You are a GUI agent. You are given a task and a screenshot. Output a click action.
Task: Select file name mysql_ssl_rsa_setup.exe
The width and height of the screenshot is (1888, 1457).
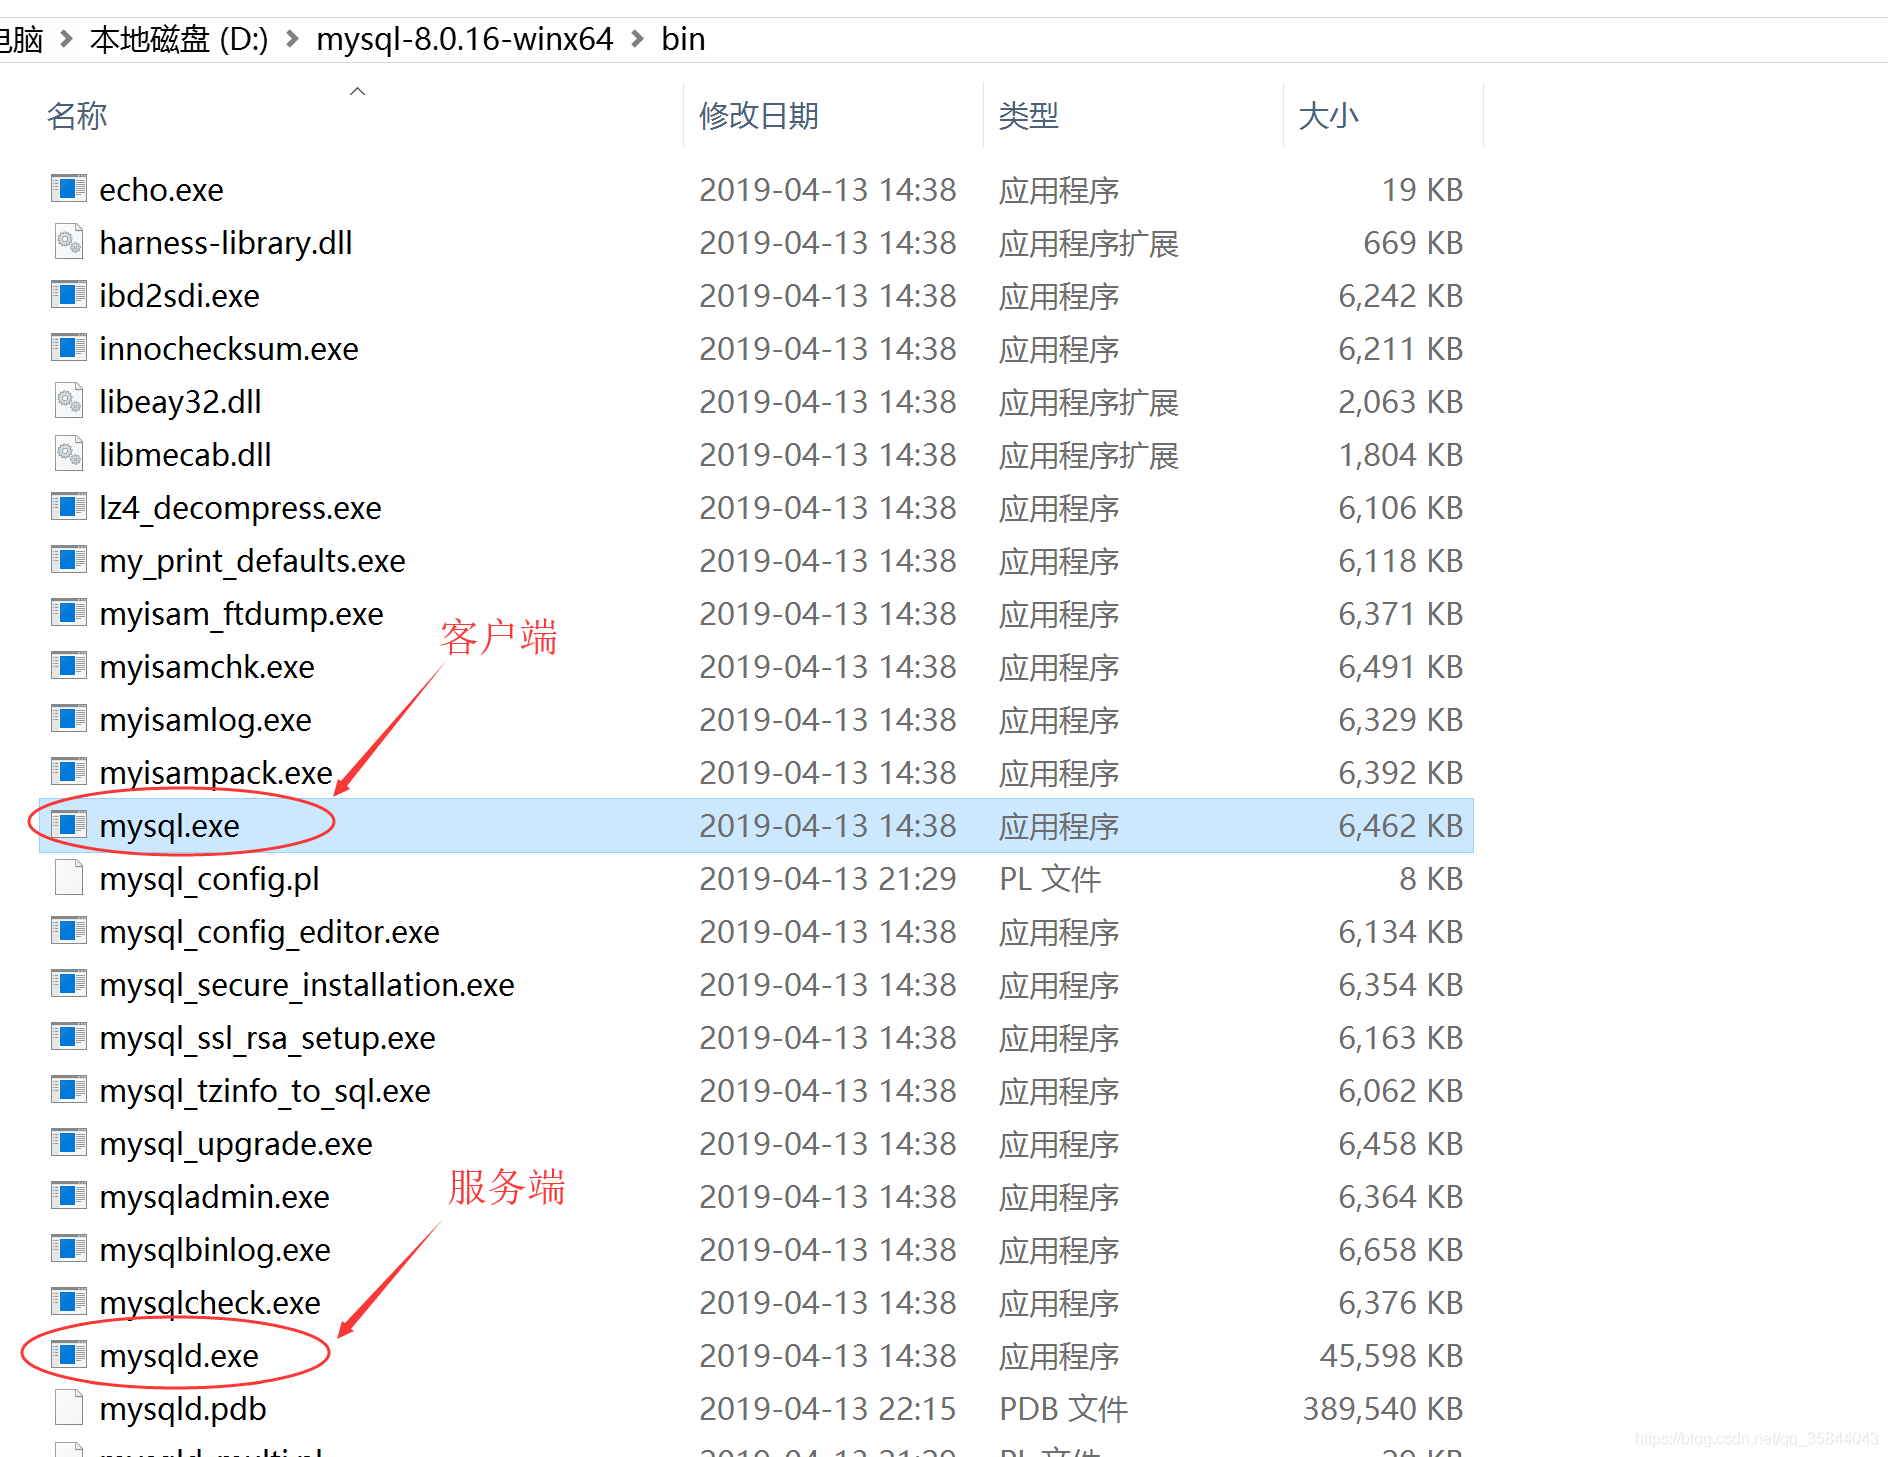tap(267, 1038)
